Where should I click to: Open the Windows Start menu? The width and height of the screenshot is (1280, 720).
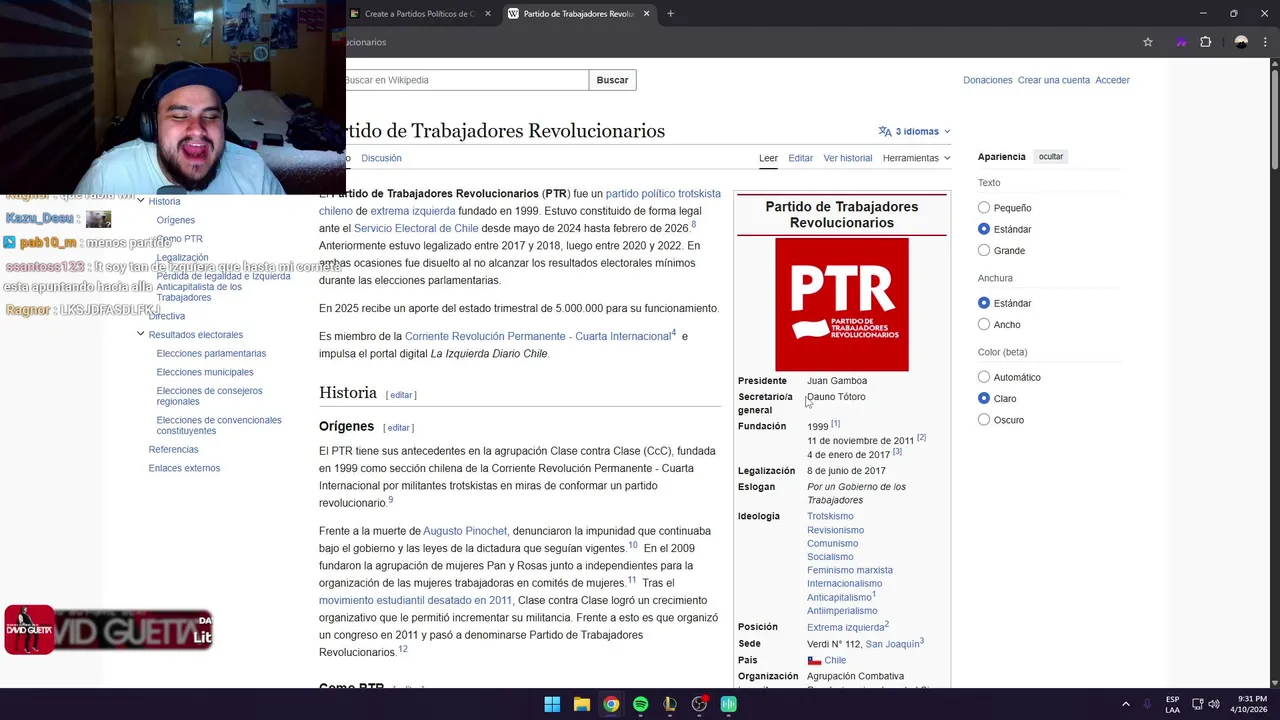[x=552, y=704]
